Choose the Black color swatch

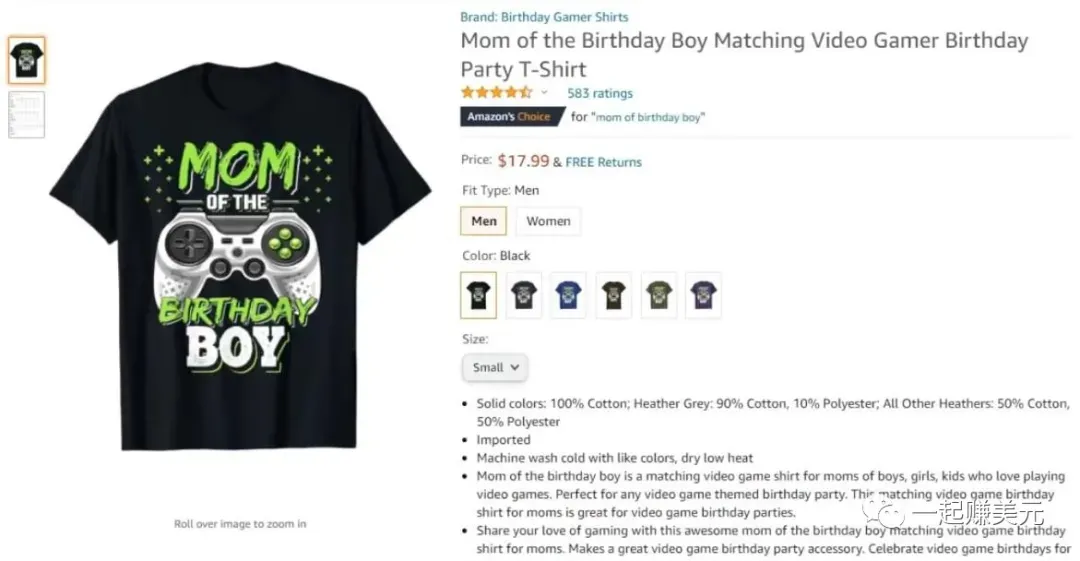478,295
